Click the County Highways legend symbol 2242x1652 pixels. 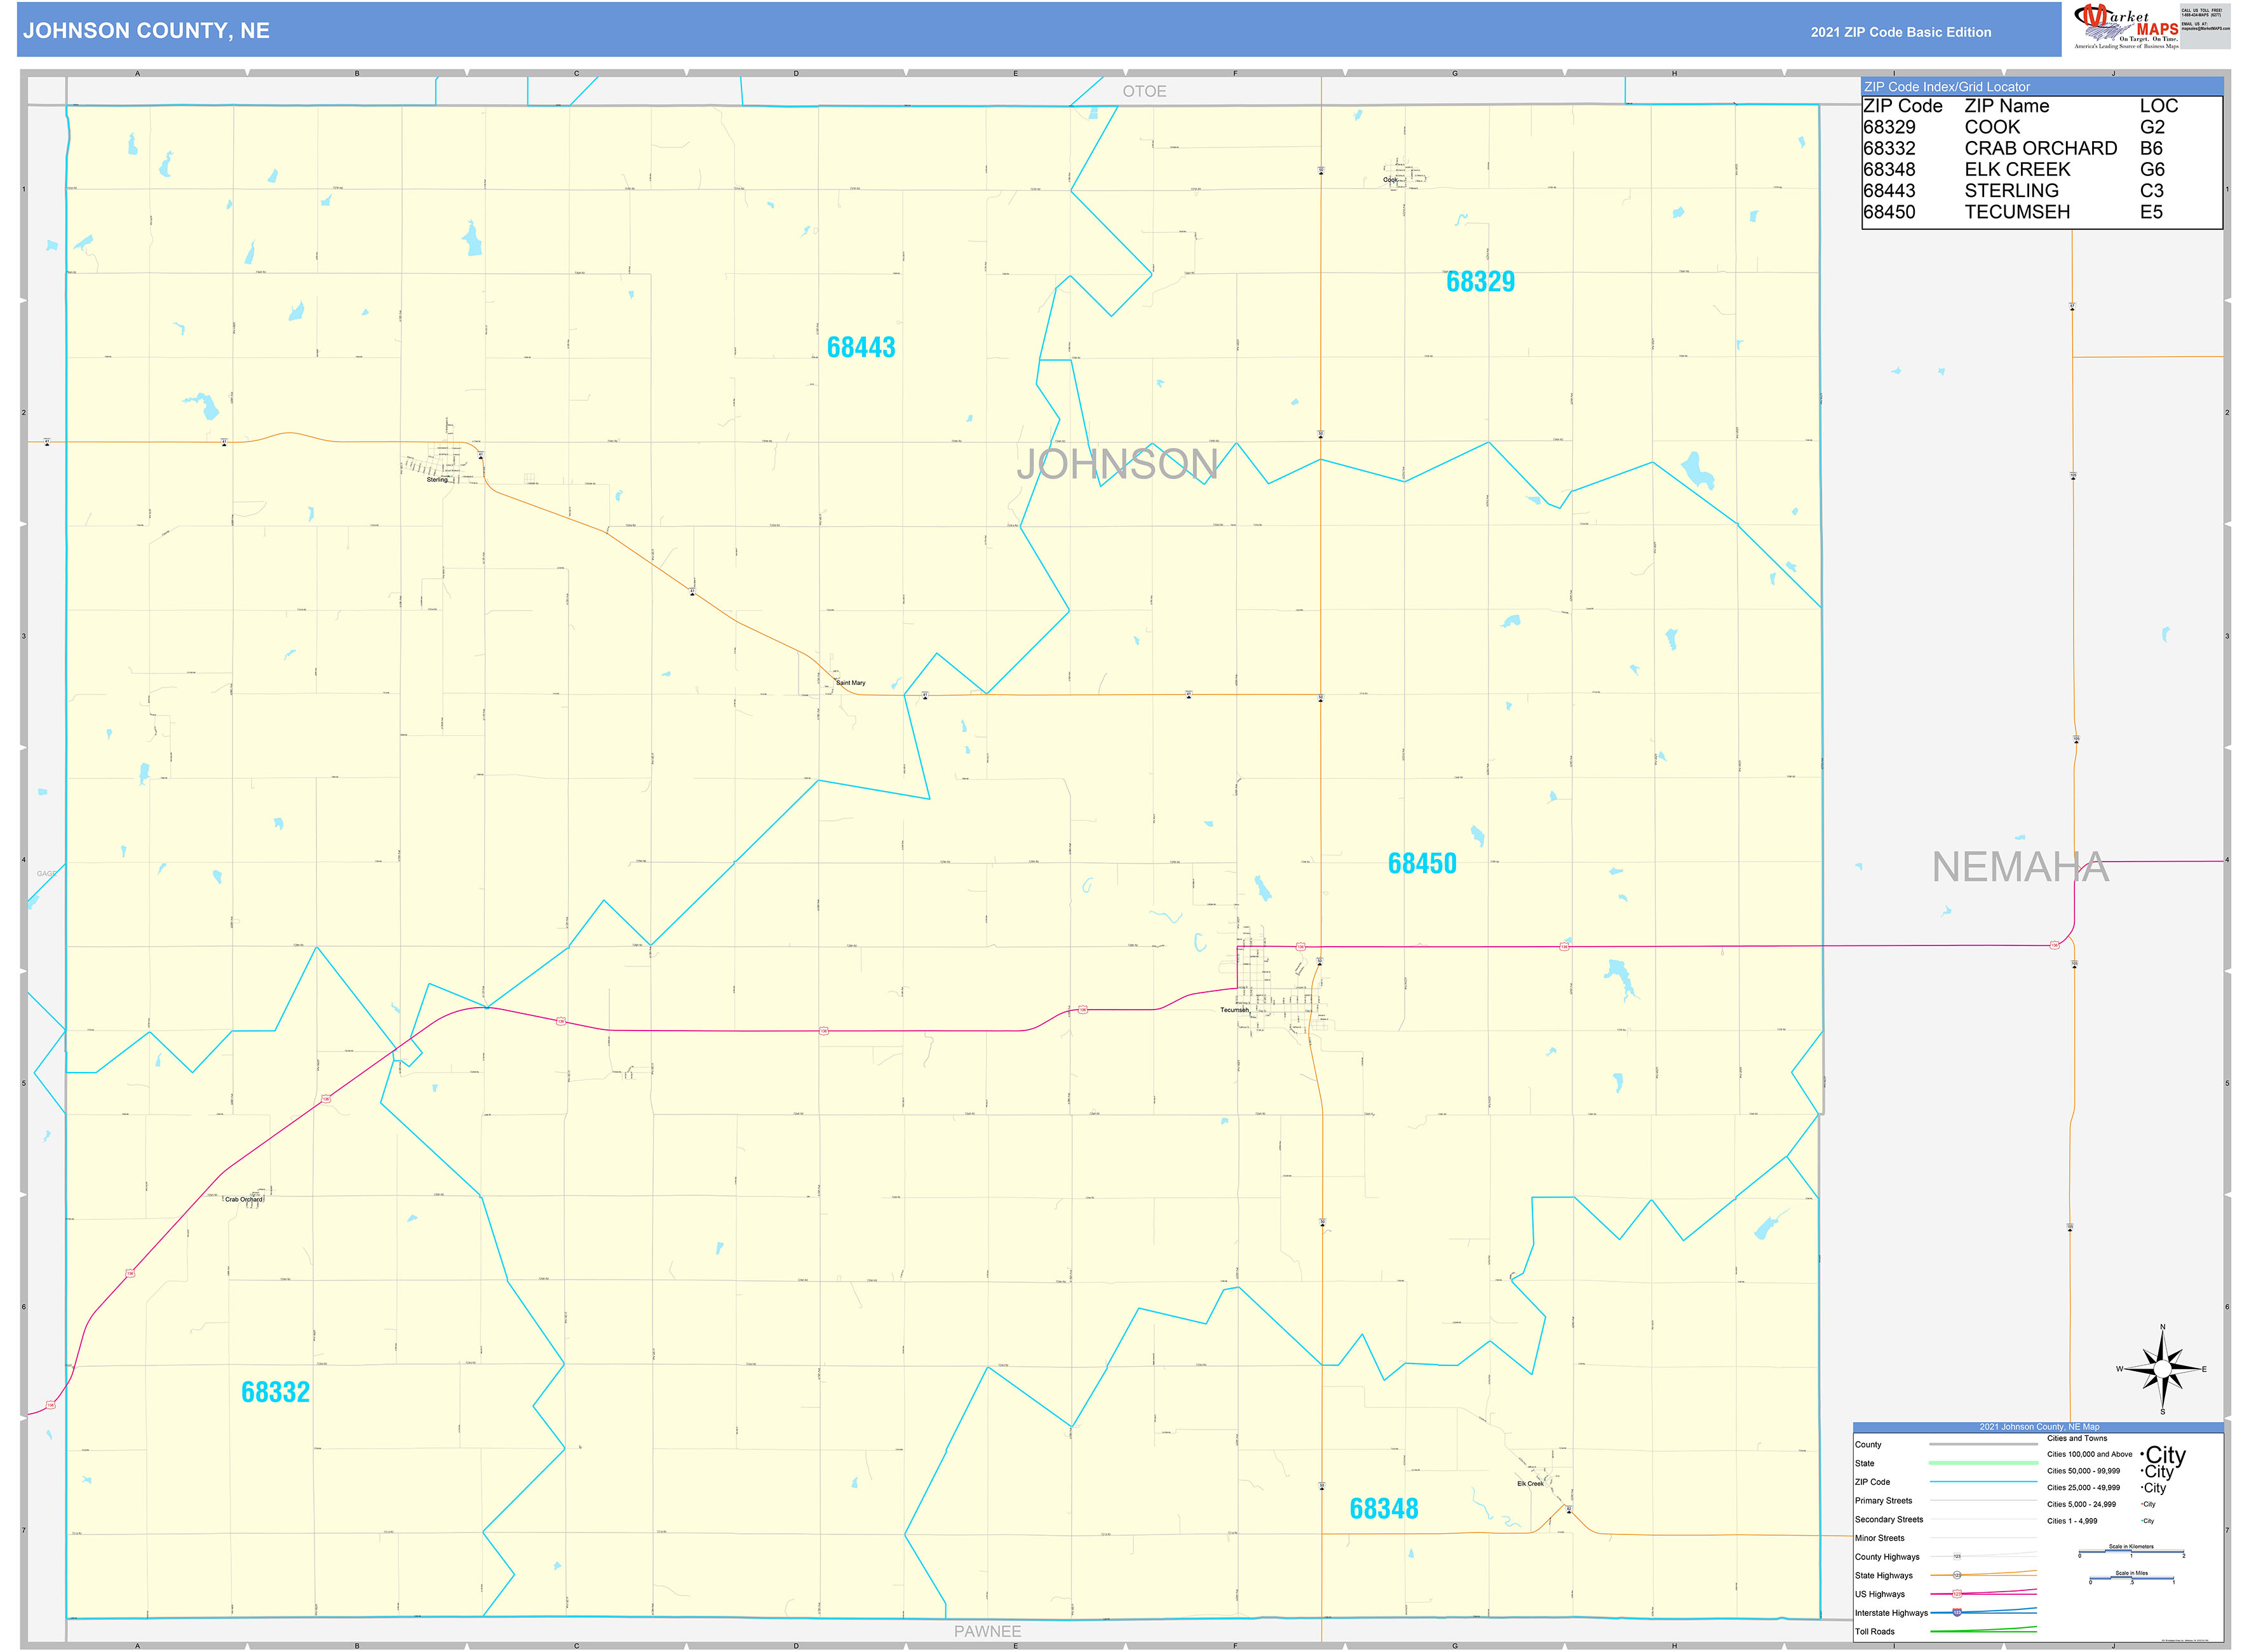(x=1957, y=1556)
